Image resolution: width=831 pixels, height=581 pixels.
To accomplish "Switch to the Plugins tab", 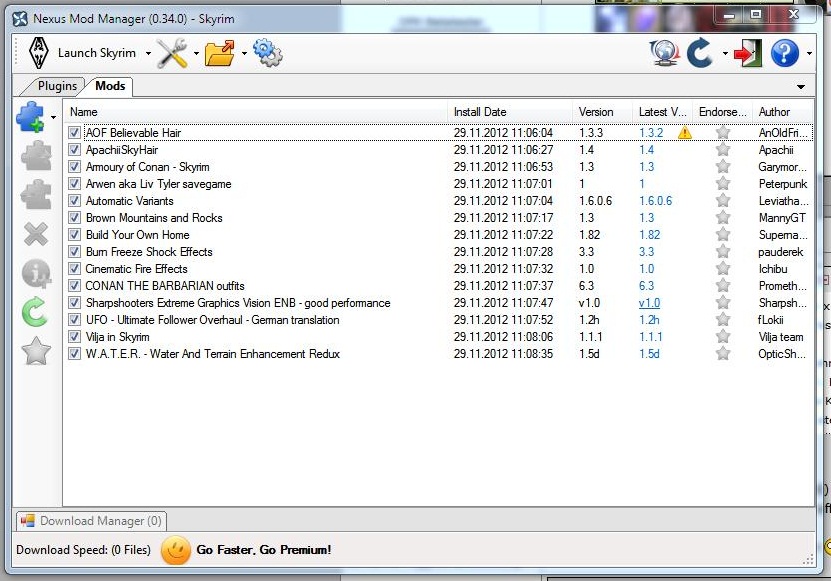I will pos(56,86).
